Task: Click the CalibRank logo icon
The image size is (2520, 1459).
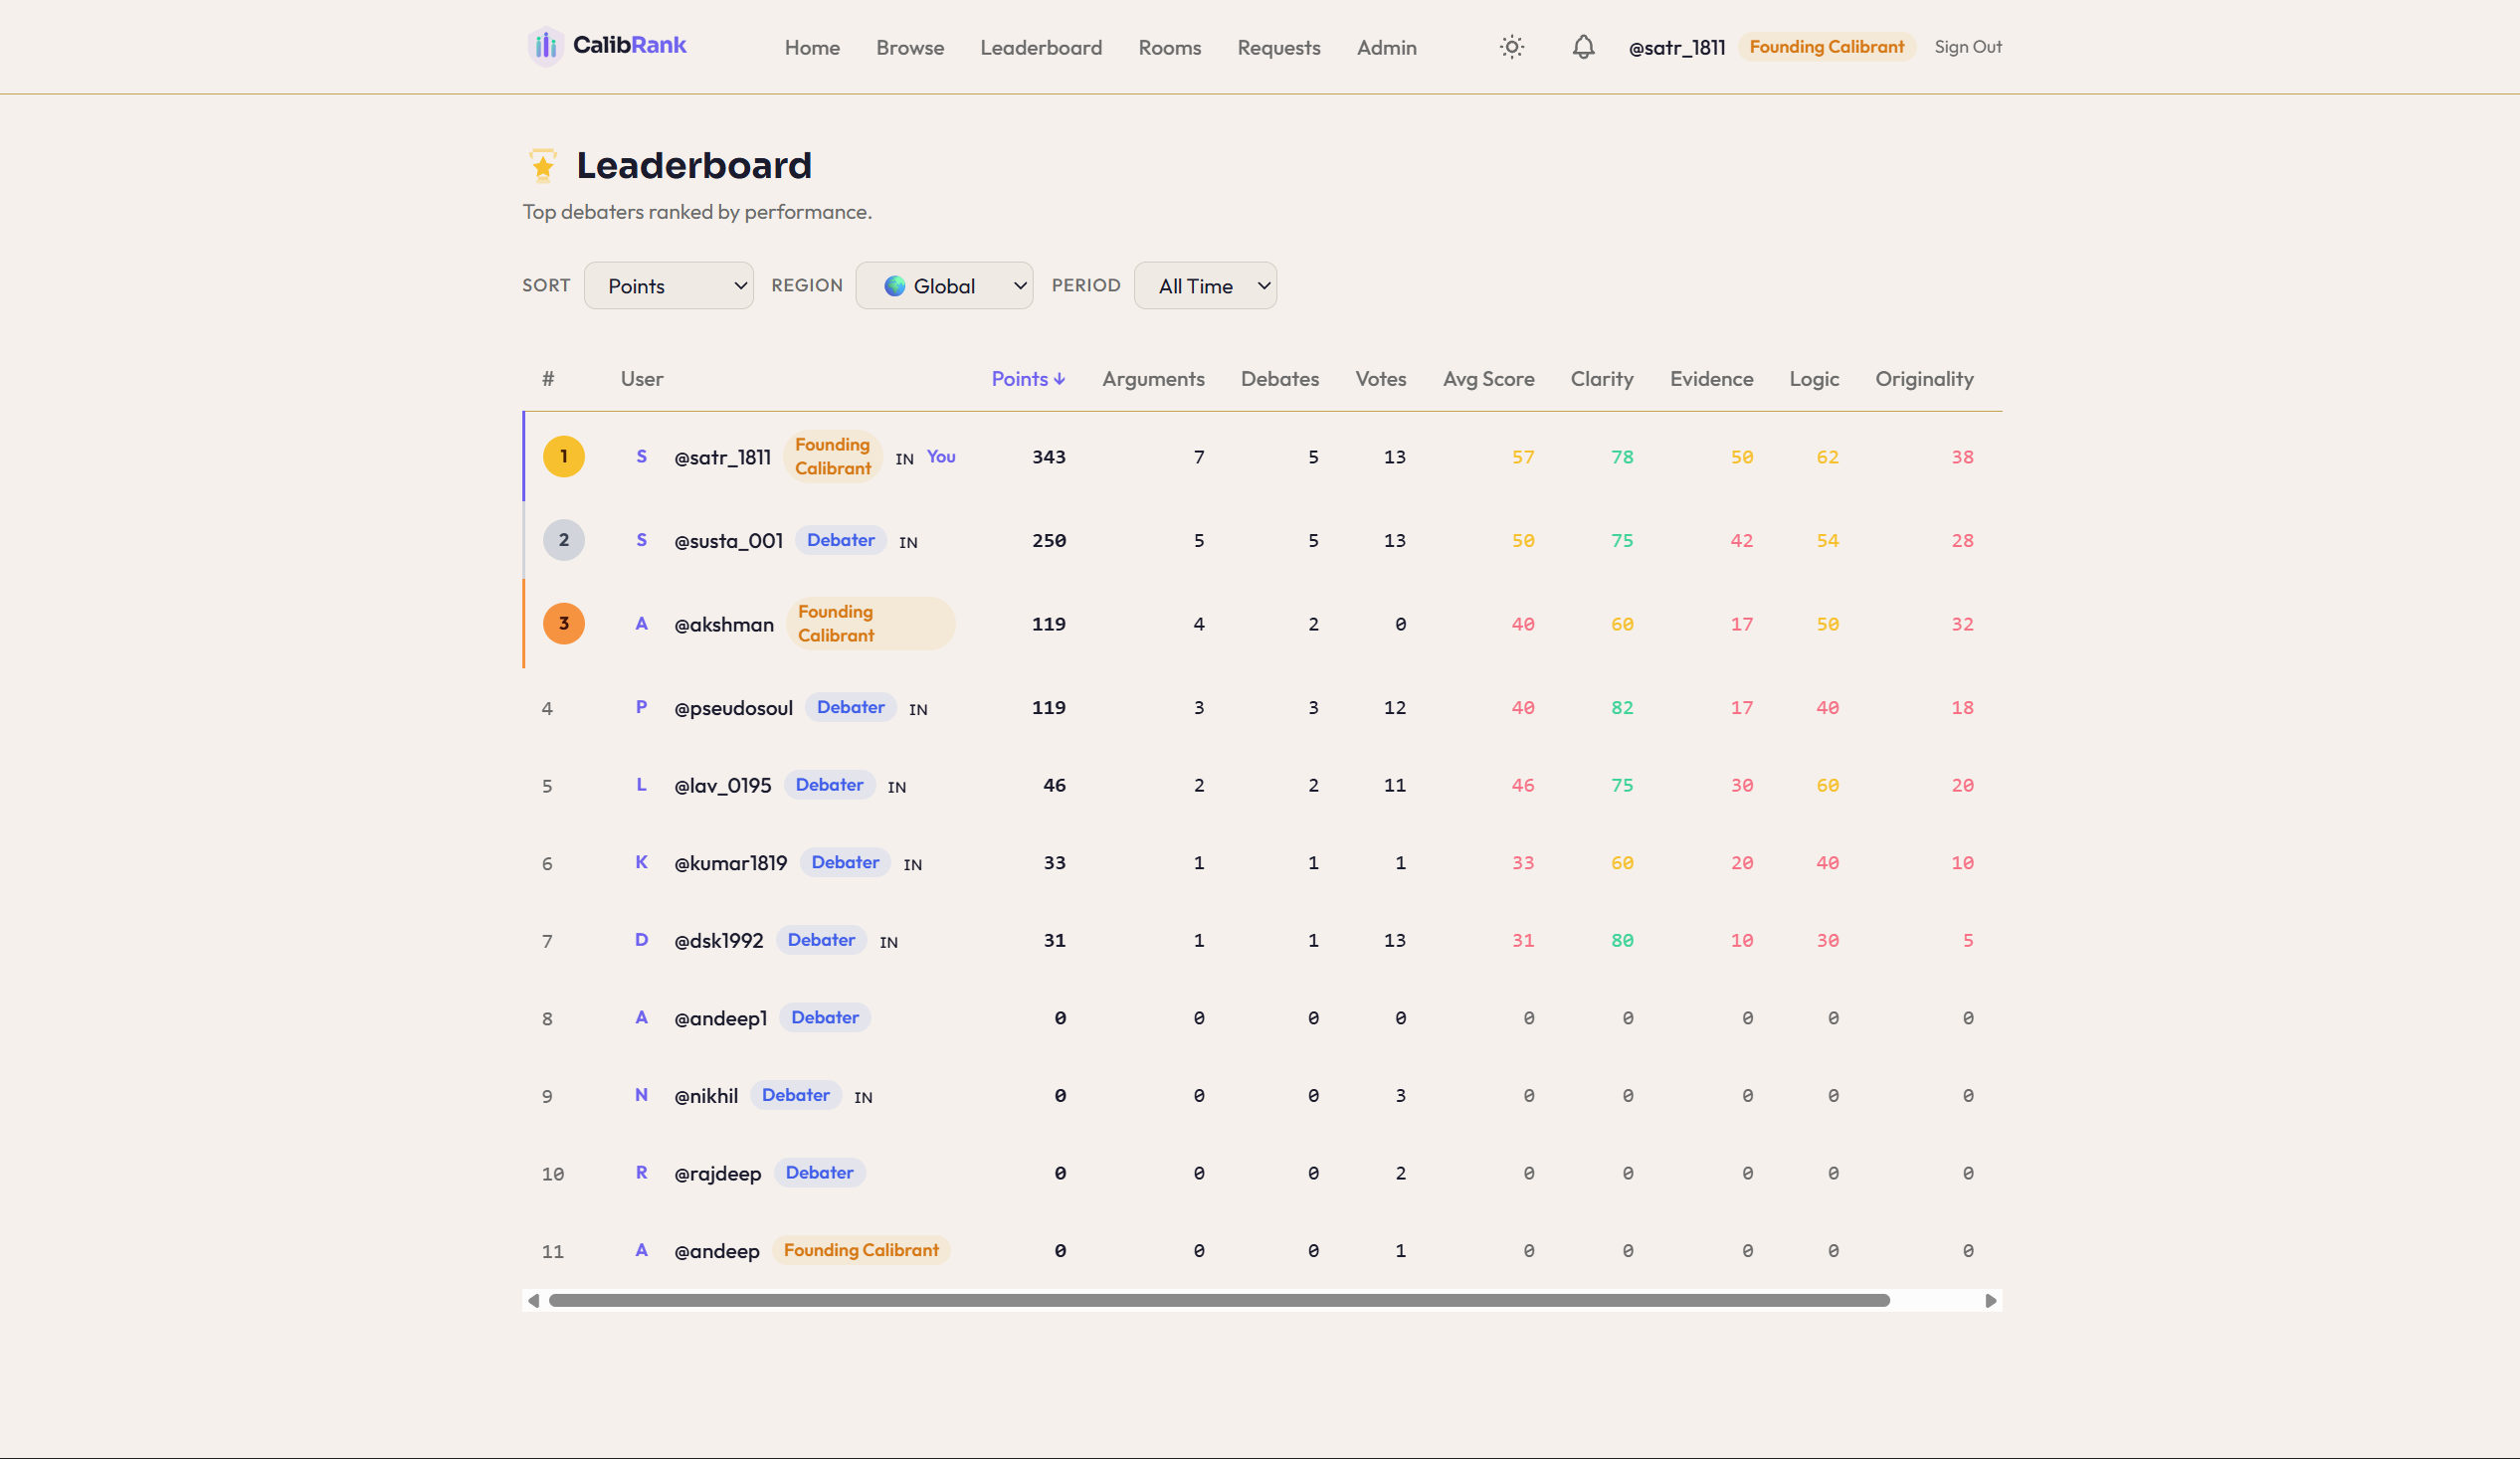Action: [546, 45]
